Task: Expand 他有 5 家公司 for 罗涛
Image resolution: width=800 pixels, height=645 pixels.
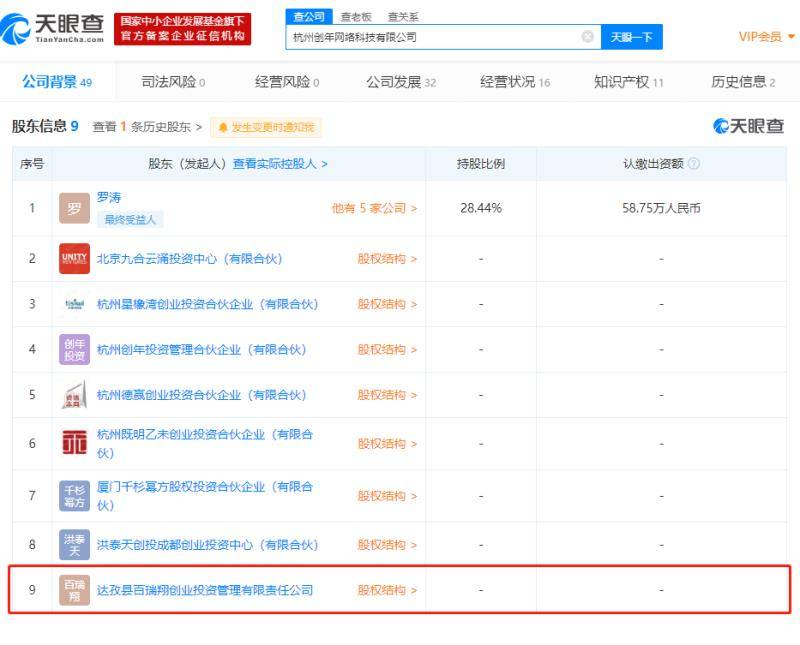Action: pos(374,208)
